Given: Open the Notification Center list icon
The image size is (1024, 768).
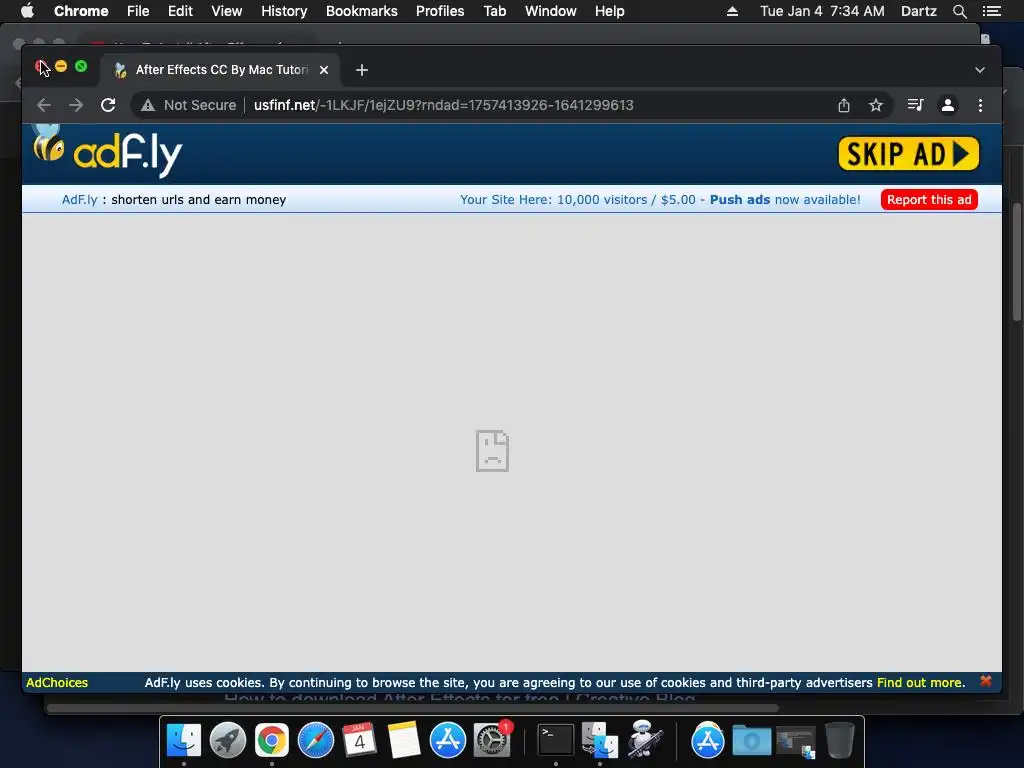Looking at the screenshot, I should (x=991, y=11).
